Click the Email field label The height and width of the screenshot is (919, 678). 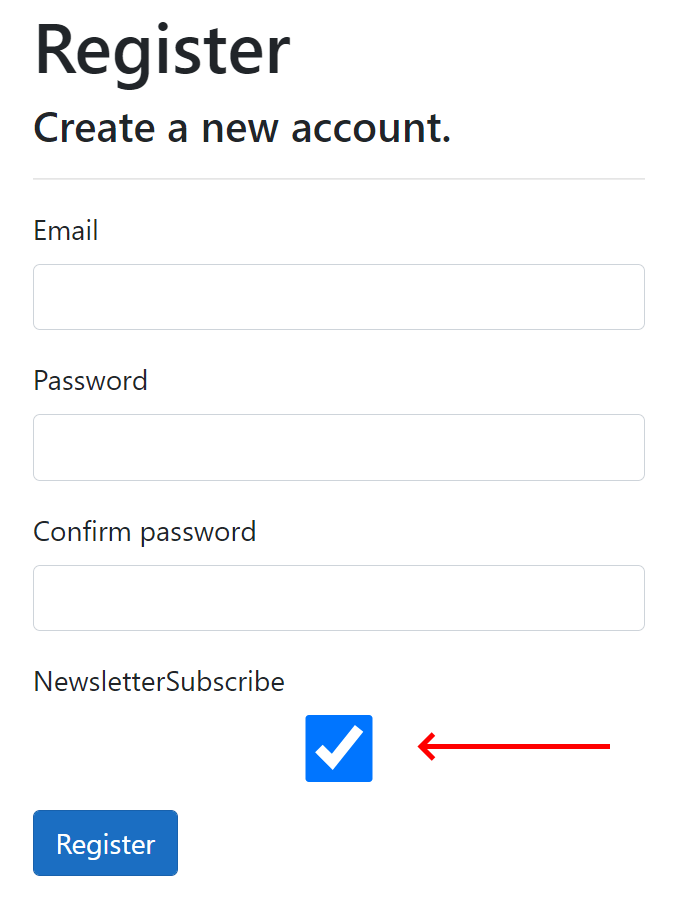click(65, 231)
